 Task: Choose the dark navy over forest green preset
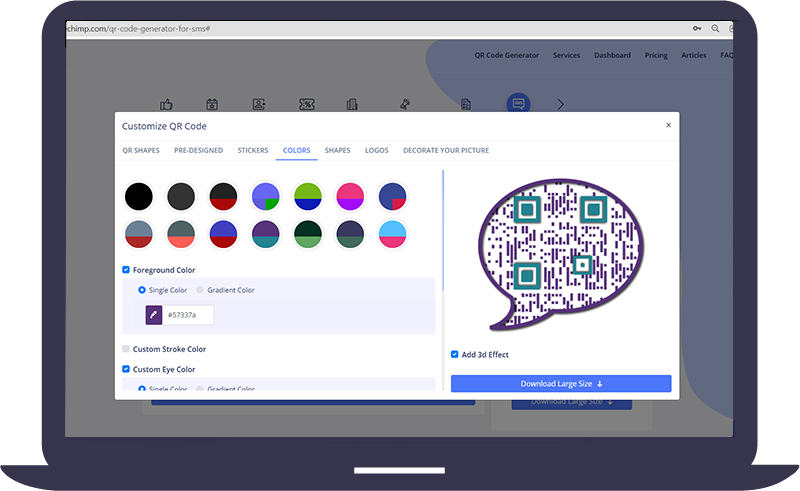click(350, 234)
